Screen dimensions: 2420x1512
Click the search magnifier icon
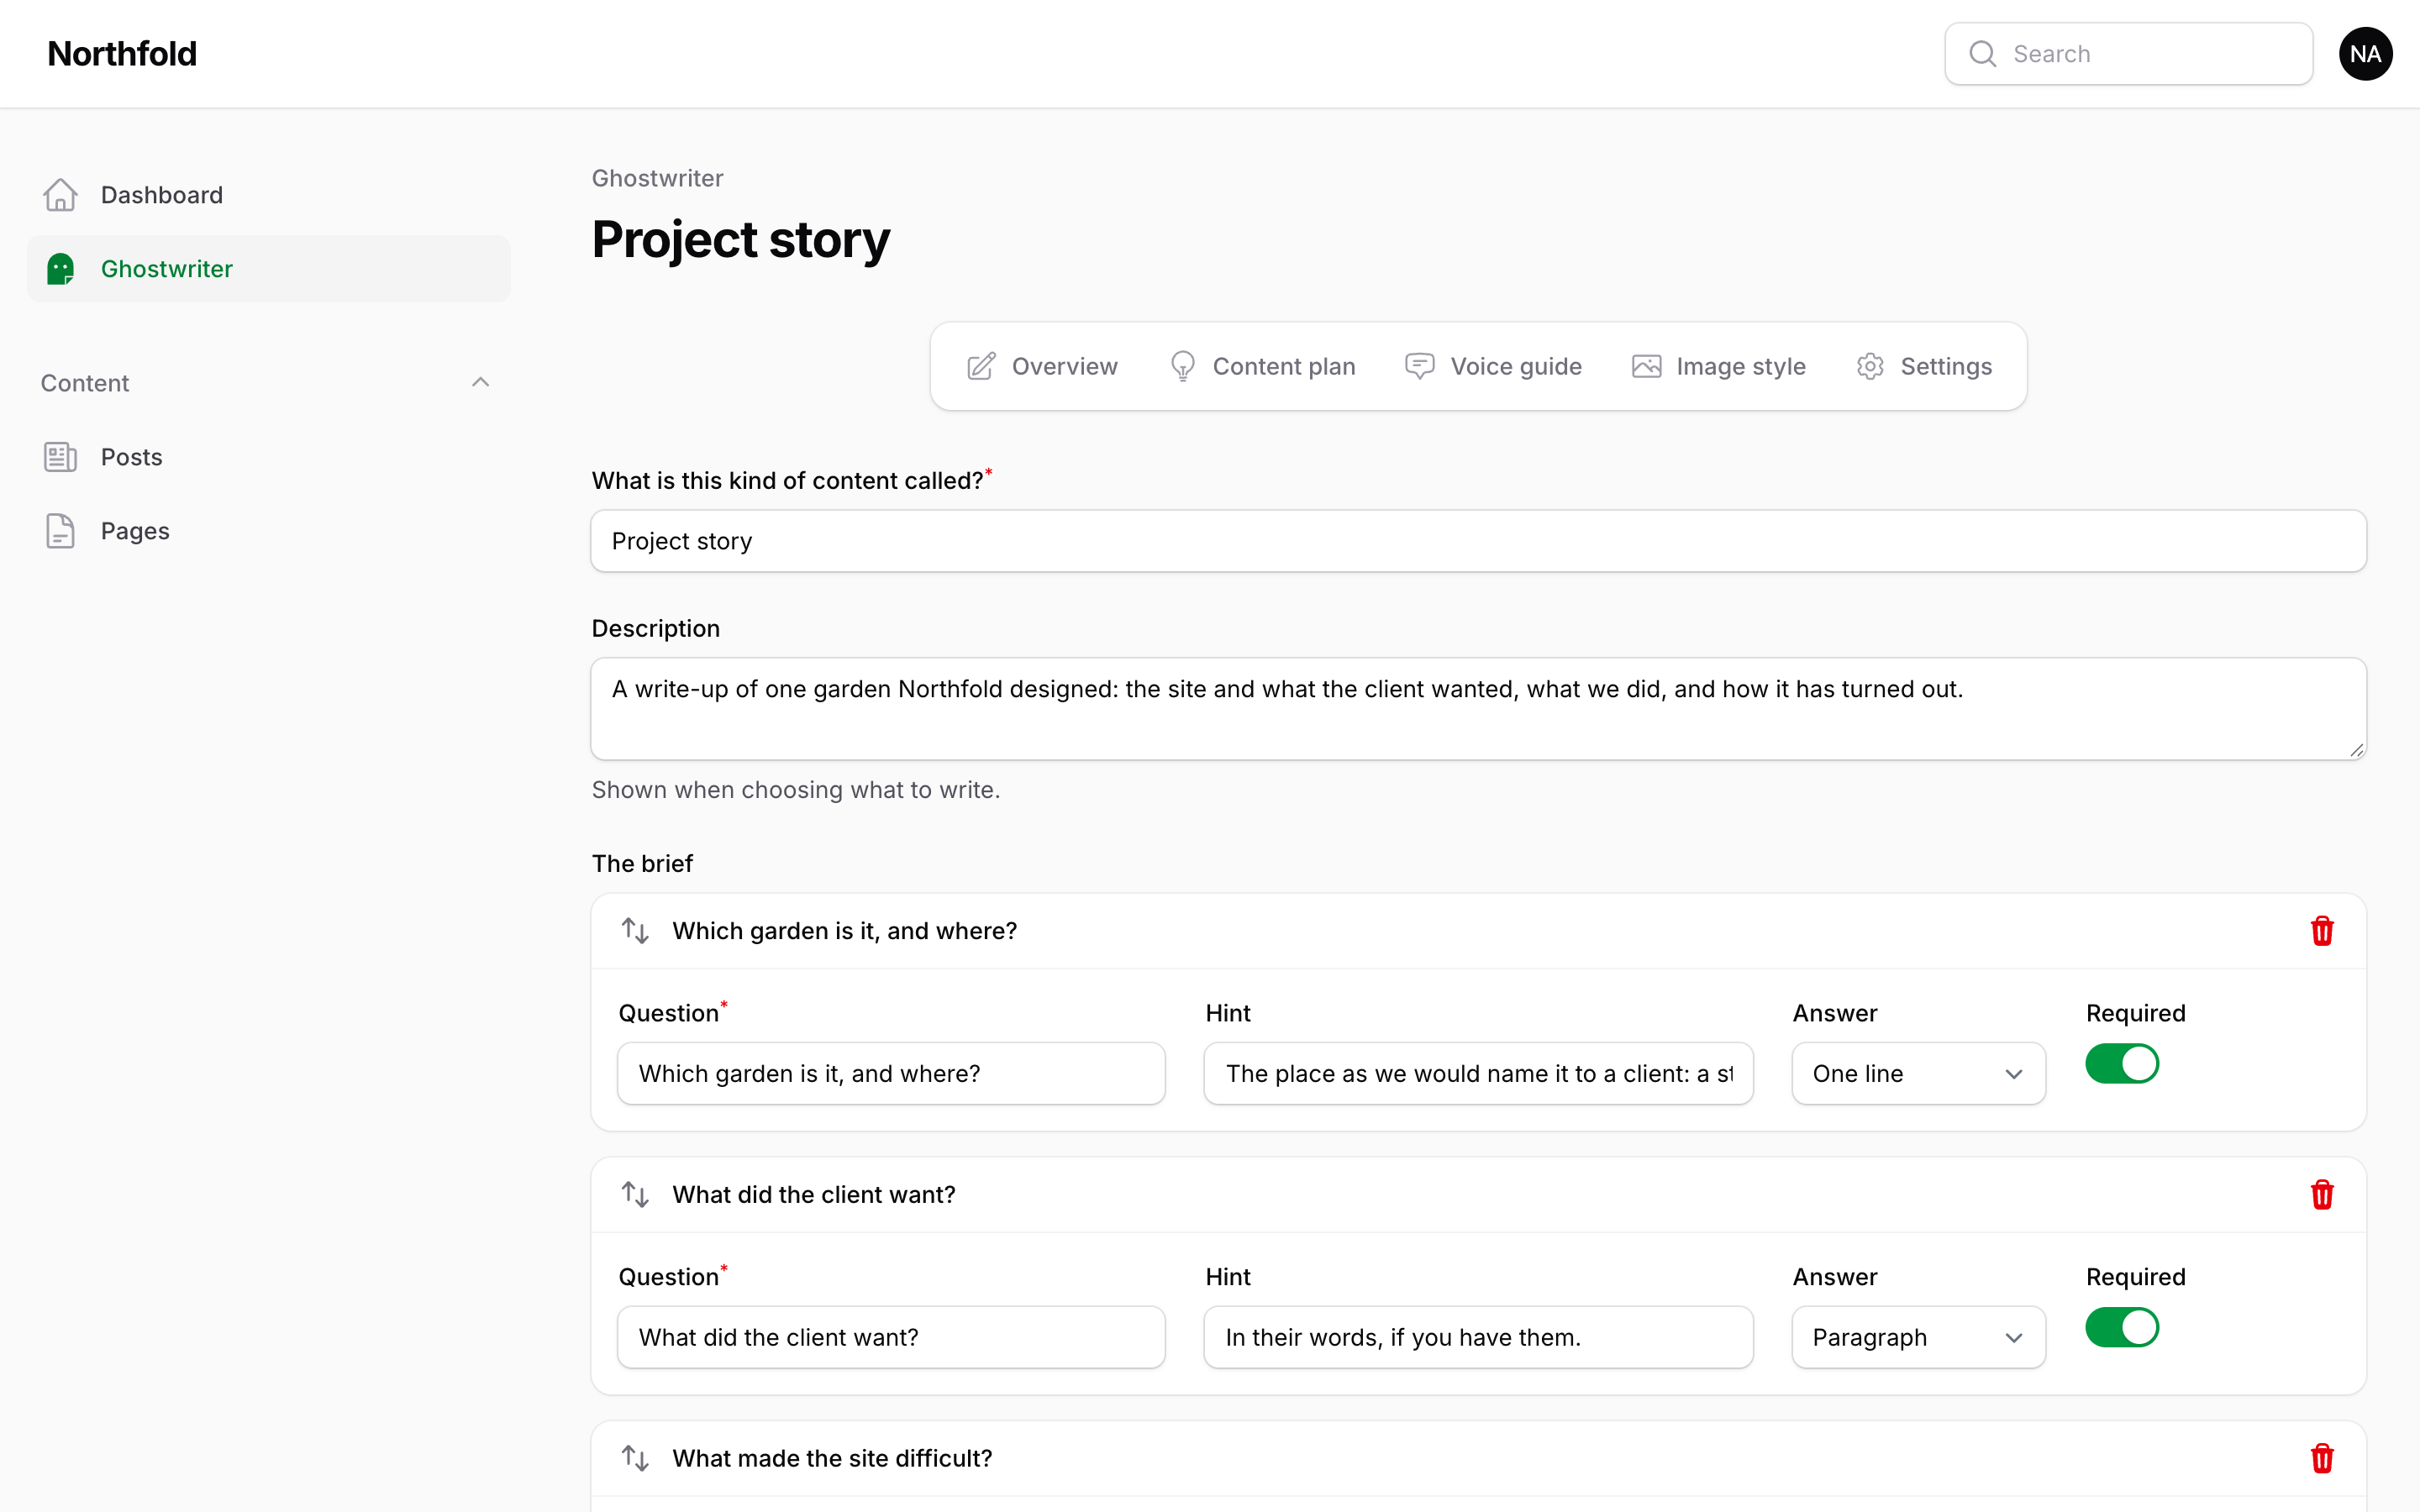coord(1982,54)
